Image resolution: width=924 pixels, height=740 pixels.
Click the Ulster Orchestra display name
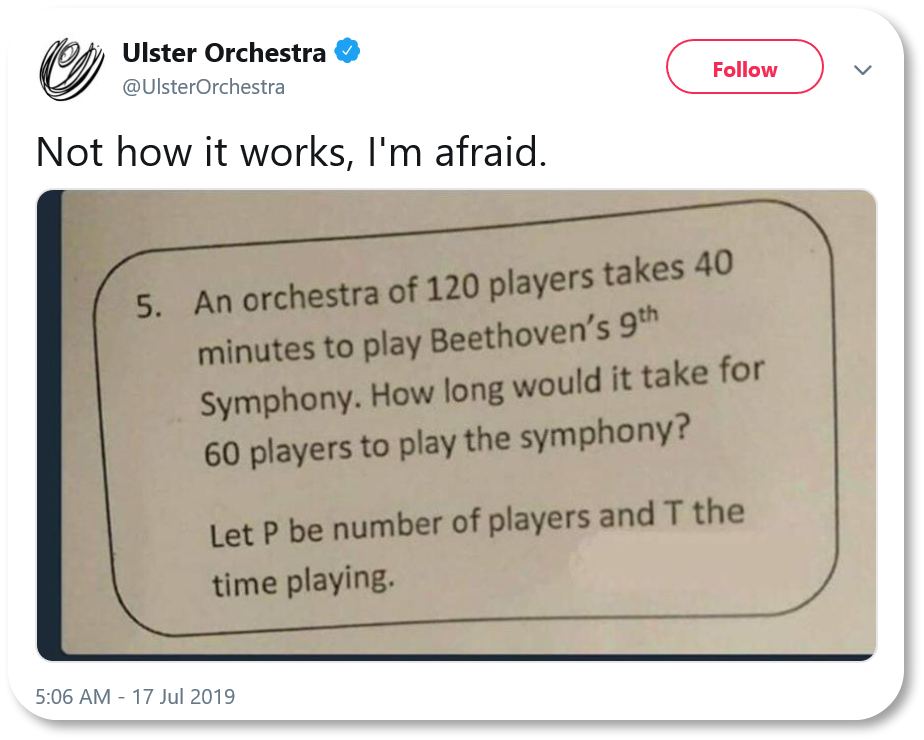(x=223, y=52)
